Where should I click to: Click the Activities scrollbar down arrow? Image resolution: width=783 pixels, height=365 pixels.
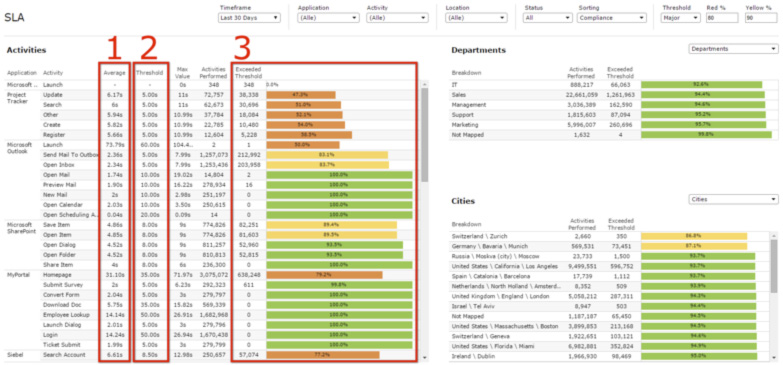point(424,358)
